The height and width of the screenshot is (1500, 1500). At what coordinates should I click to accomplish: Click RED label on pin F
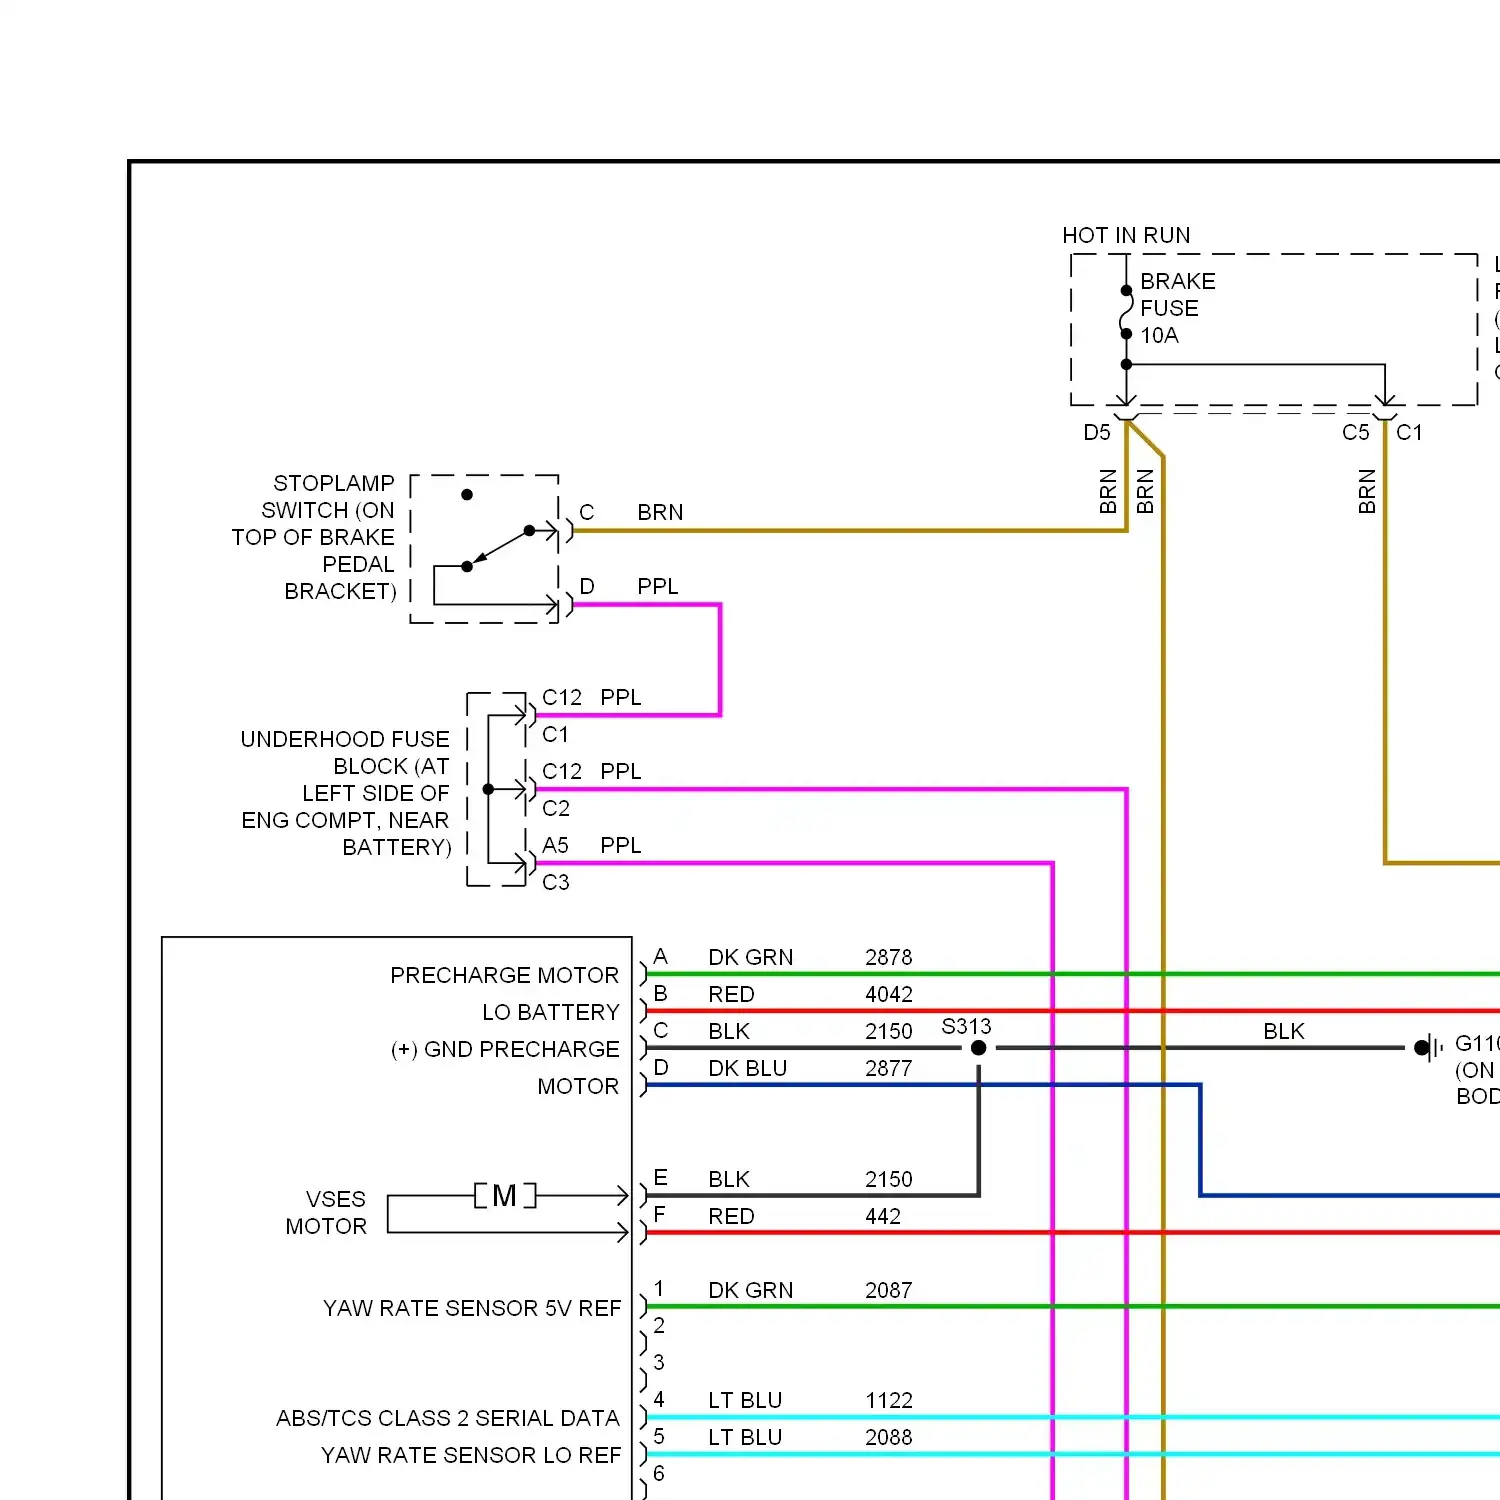coord(731,1216)
